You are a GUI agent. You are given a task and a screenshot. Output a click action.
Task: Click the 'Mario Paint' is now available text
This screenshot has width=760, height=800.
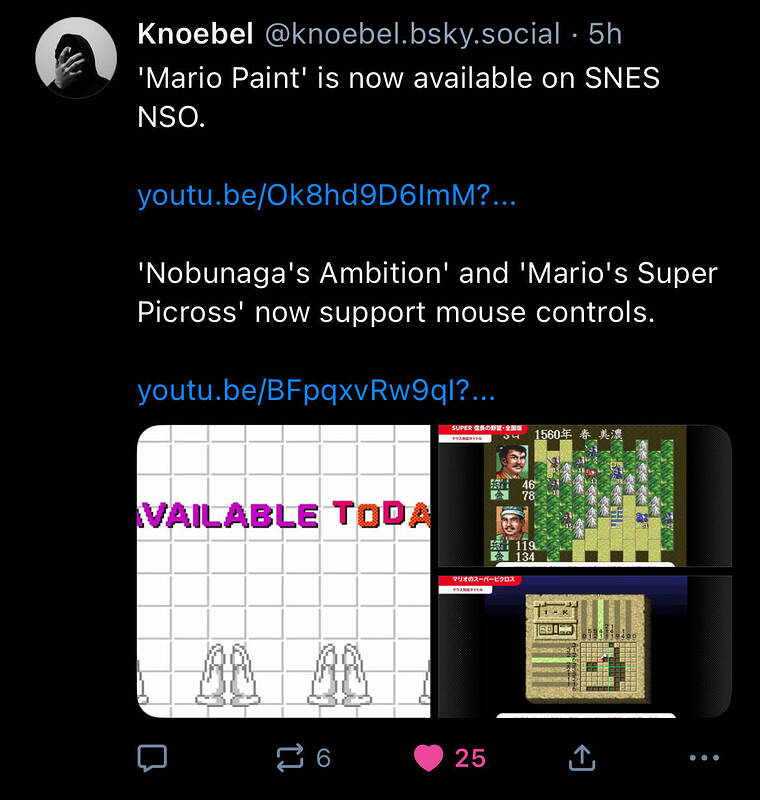[x=398, y=79]
